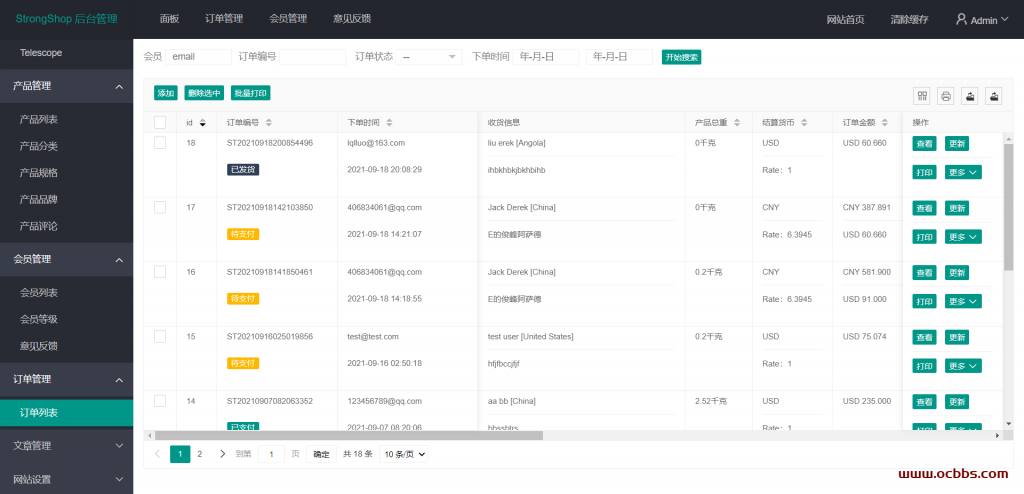
Task: Open the 会员管理 top navigation item
Action: point(288,19)
